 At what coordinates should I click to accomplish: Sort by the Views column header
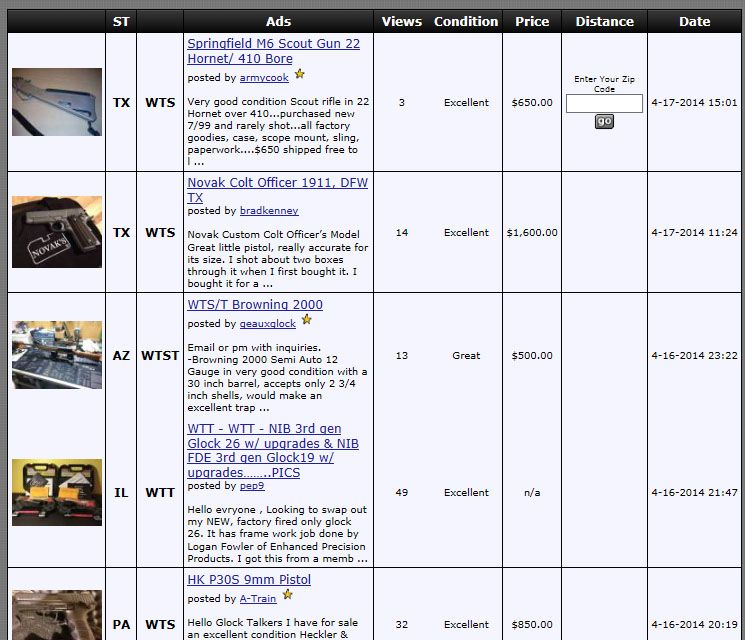(402, 22)
